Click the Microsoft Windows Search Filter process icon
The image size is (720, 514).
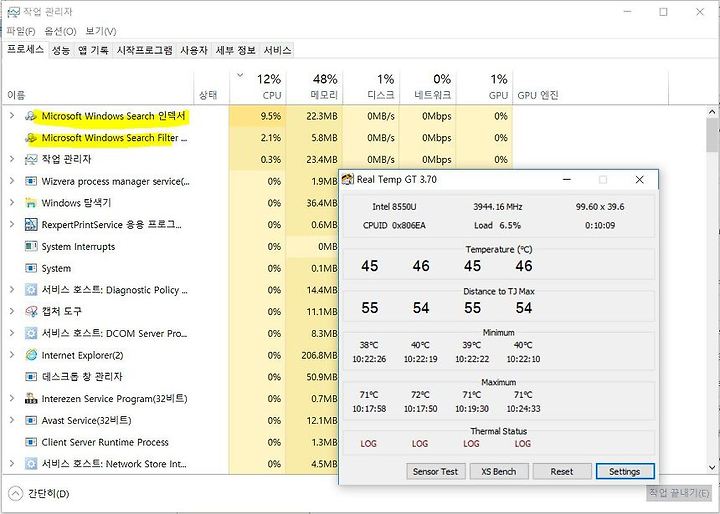pyautogui.click(x=31, y=138)
